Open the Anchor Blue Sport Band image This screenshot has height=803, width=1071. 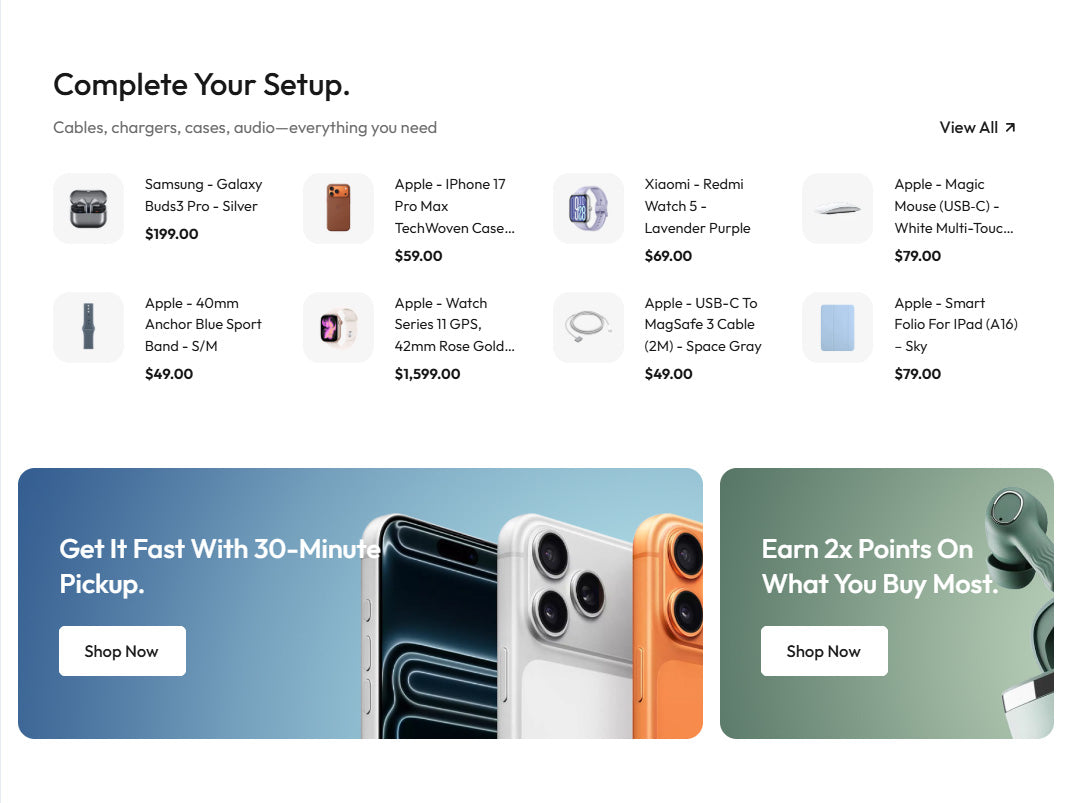pos(88,327)
